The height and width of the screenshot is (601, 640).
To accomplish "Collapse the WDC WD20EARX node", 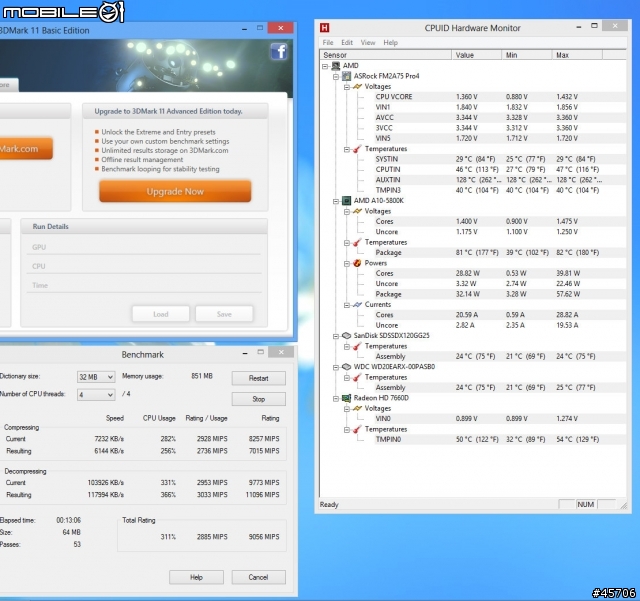I will coord(336,367).
